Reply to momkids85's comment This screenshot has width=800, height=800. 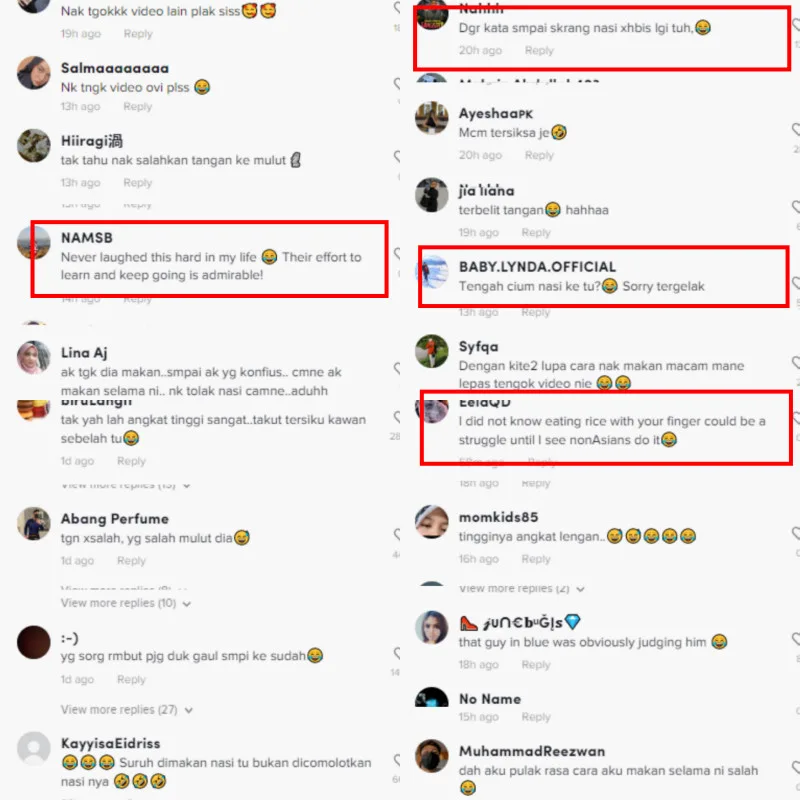(x=536, y=559)
